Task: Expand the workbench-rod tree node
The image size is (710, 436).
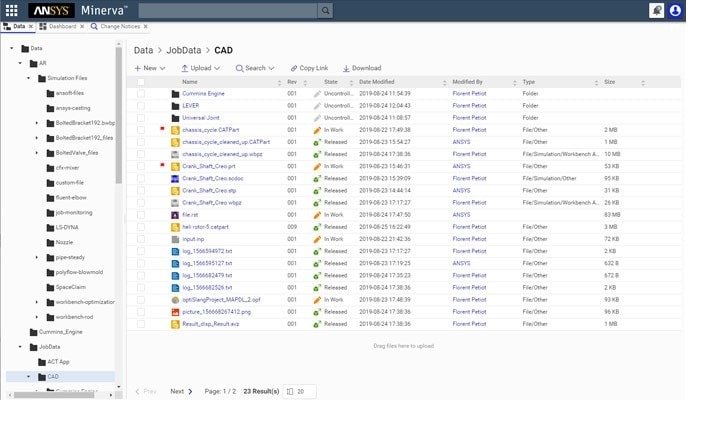Action: point(37,317)
